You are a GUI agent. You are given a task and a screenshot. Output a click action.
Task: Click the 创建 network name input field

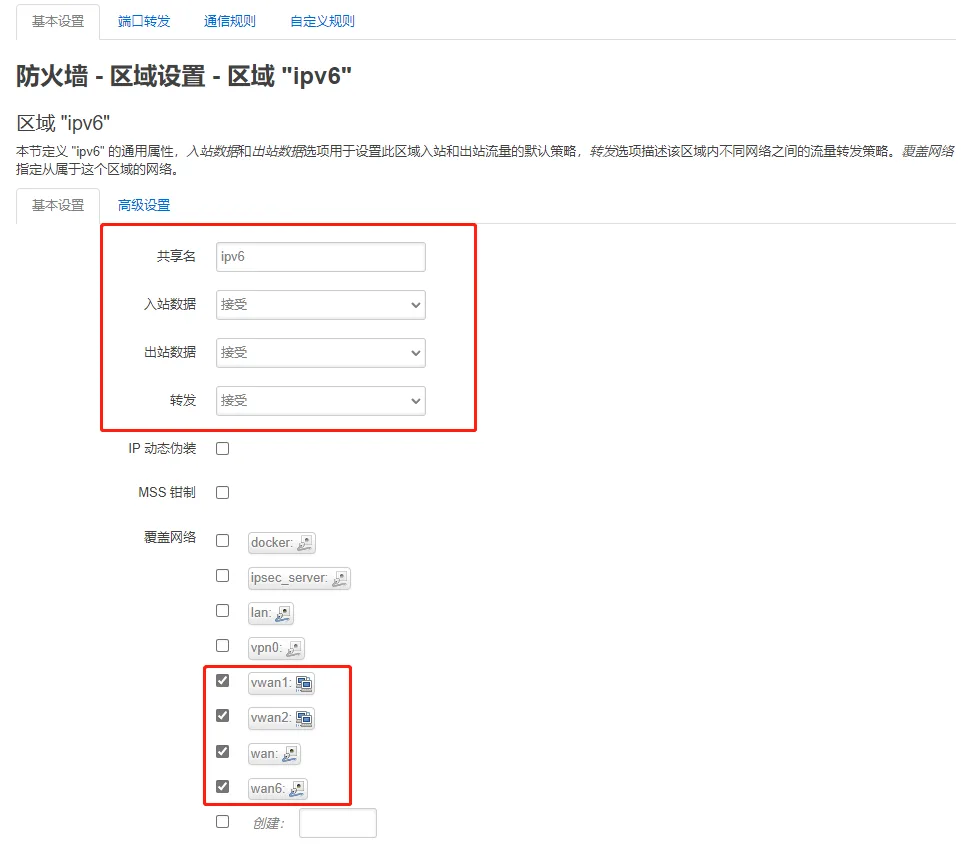click(338, 823)
